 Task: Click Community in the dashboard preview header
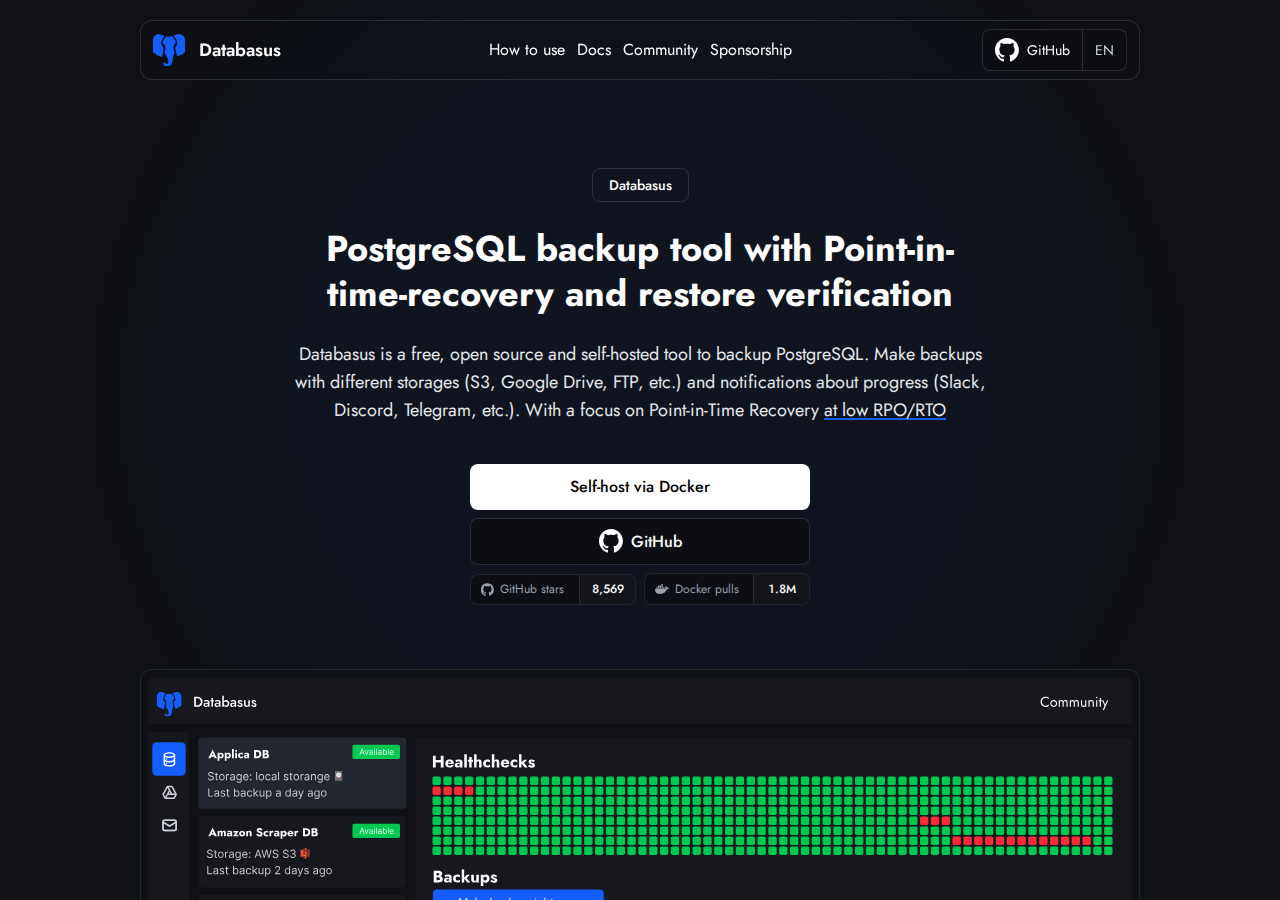1074,702
